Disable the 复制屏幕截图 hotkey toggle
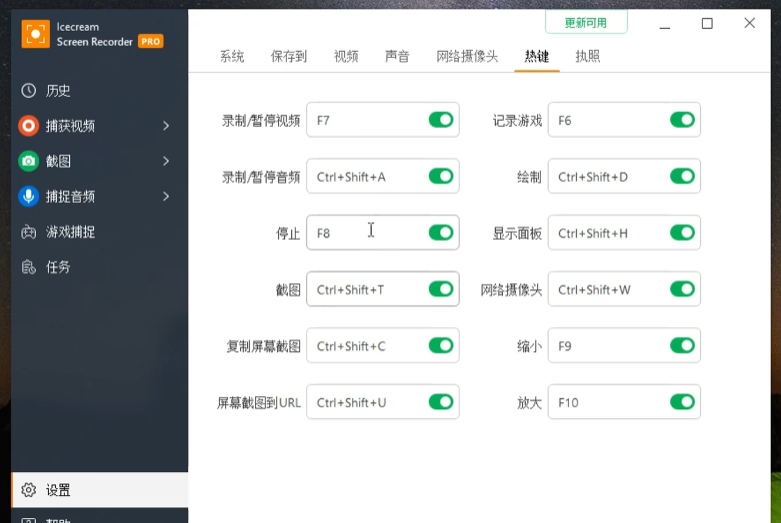This screenshot has height=523, width=781. (x=441, y=345)
